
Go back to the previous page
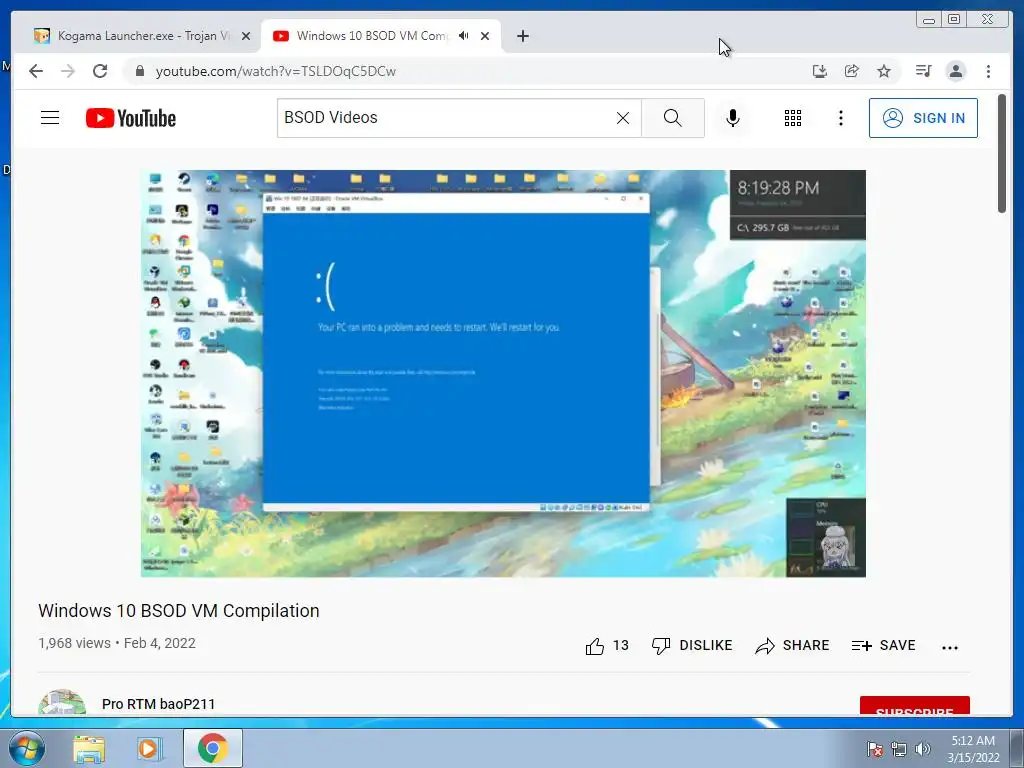point(36,71)
